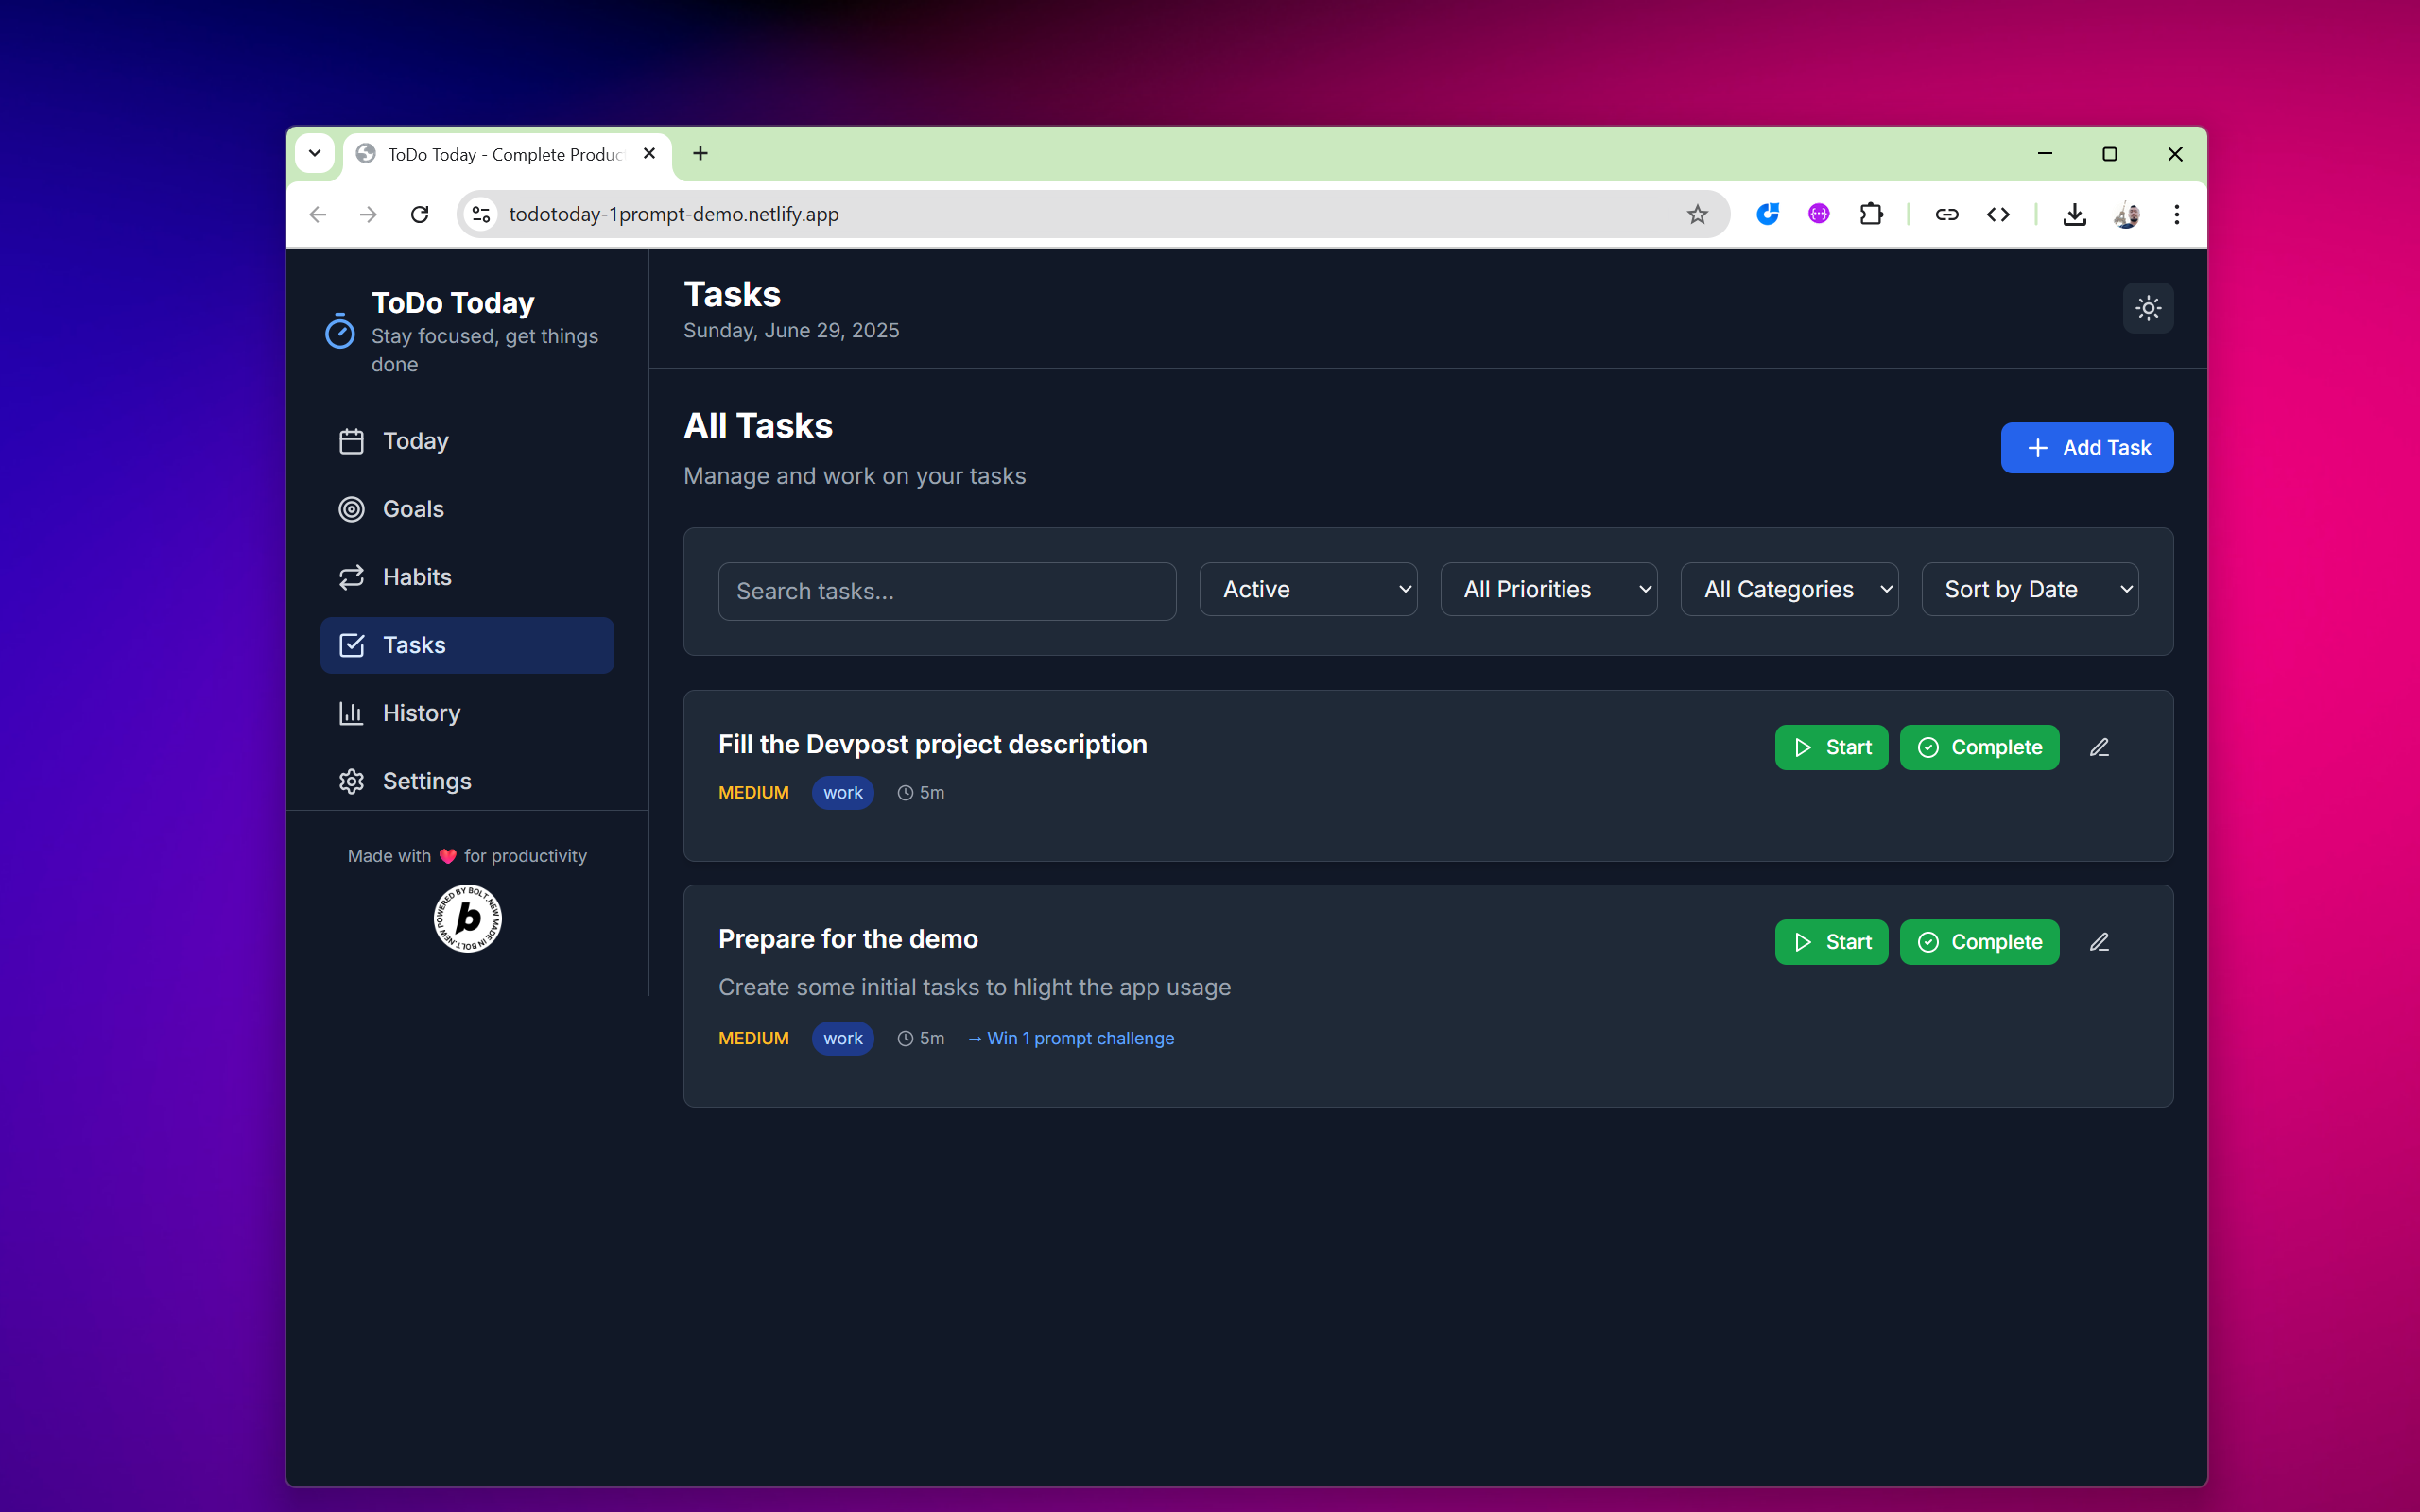The image size is (2420, 1512).
Task: Open the All Categories filter
Action: pos(1788,589)
